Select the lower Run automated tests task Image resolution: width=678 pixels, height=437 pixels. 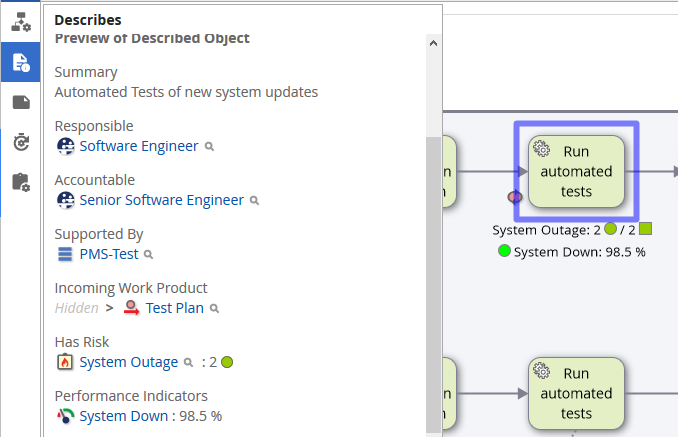pyautogui.click(x=576, y=394)
